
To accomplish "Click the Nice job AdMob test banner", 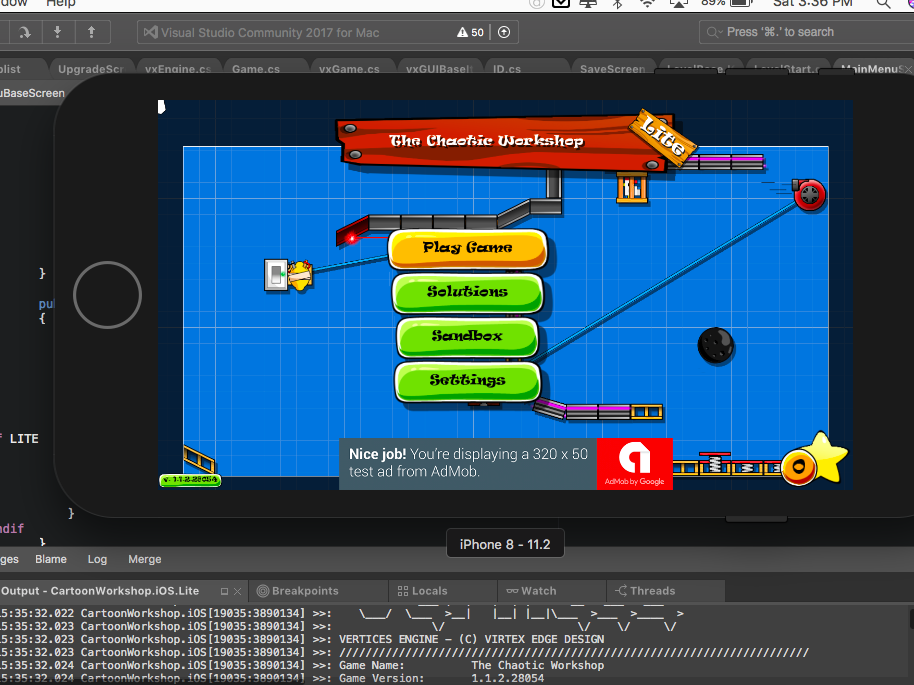I will click(468, 463).
